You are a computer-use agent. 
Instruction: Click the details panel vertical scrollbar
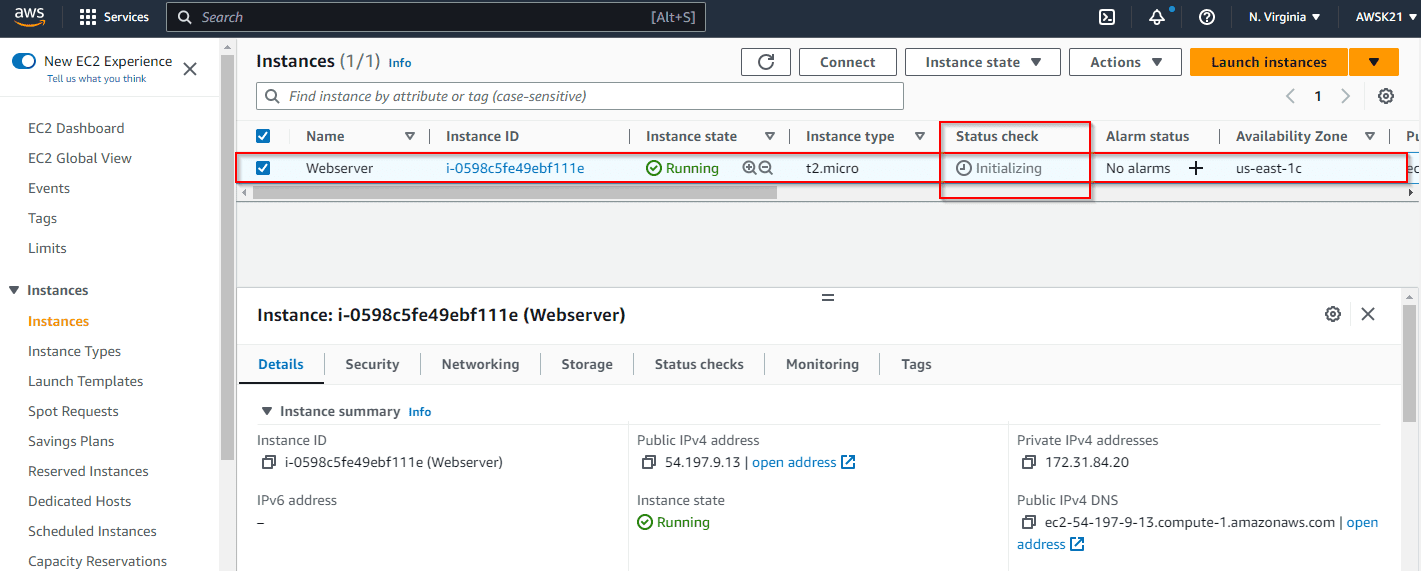pyautogui.click(x=1410, y=365)
